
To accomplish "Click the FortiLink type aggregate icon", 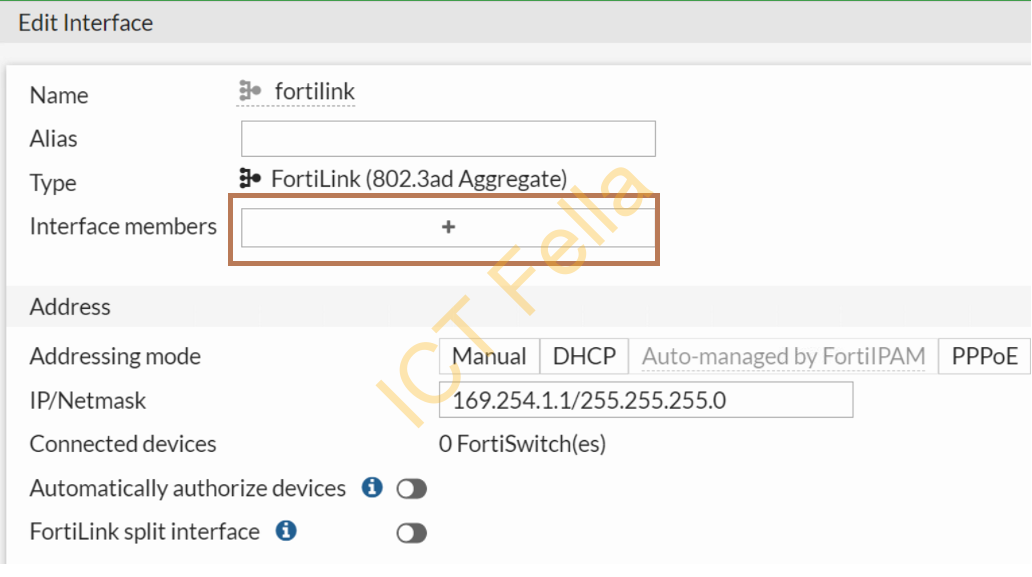I will click(x=250, y=178).
